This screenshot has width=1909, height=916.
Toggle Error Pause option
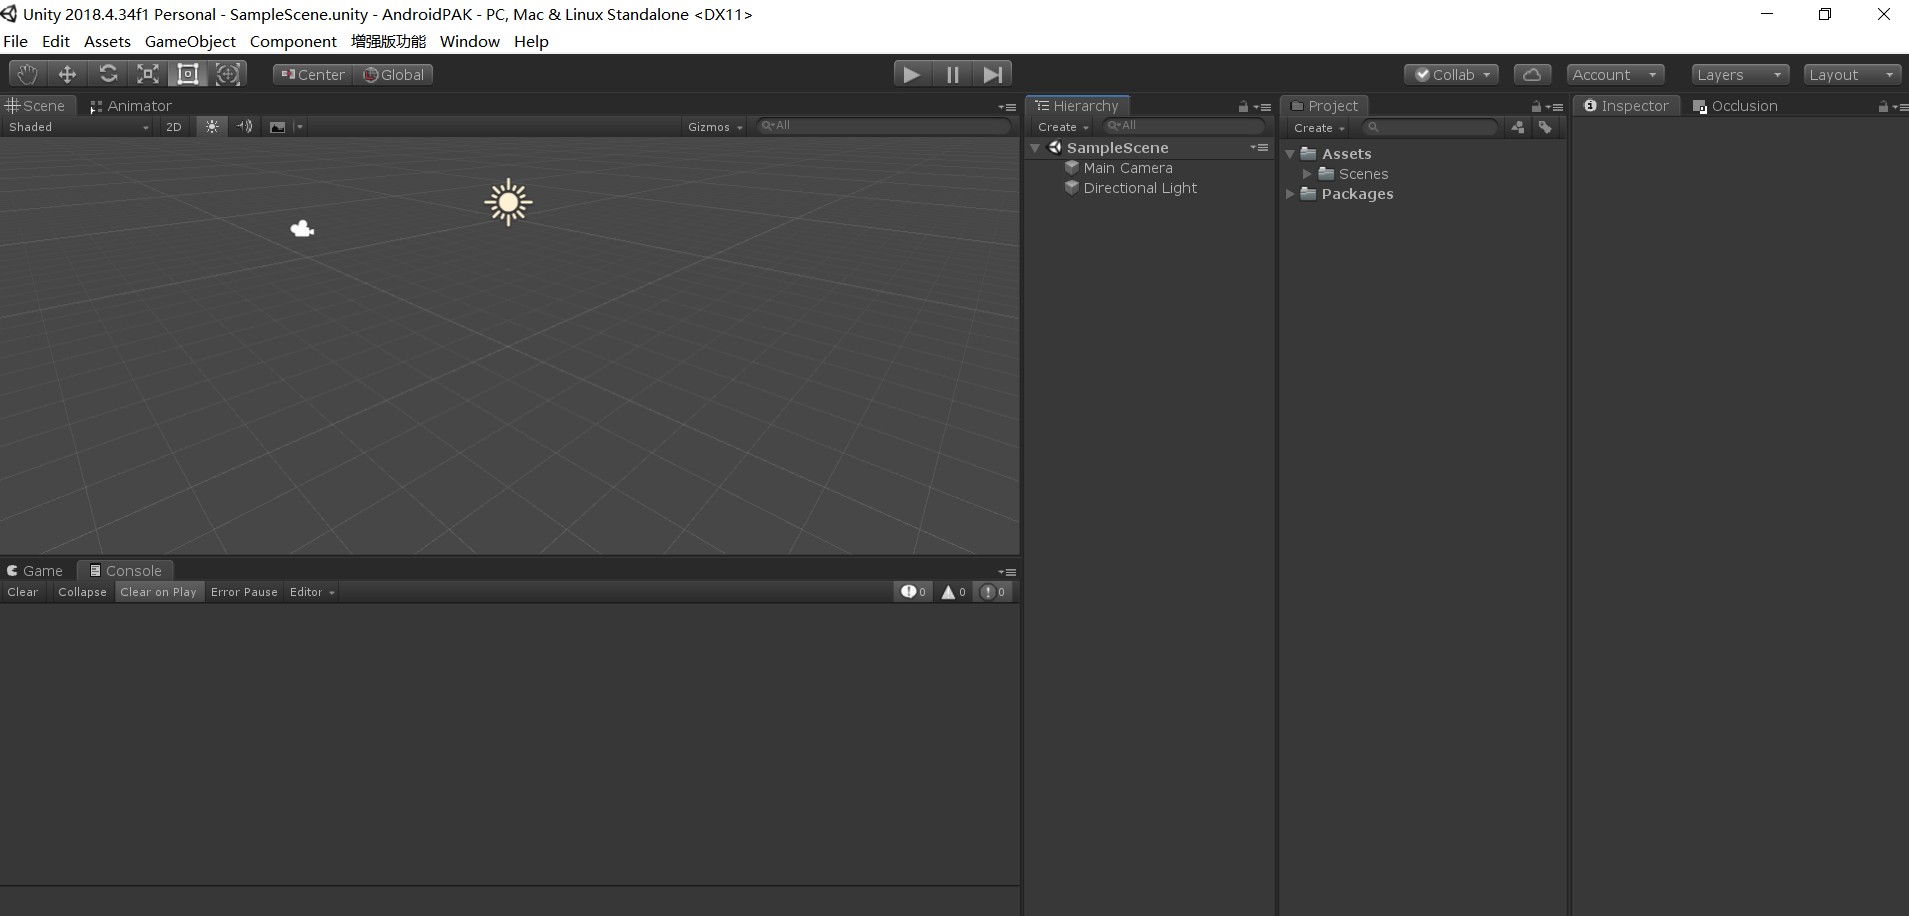244,592
